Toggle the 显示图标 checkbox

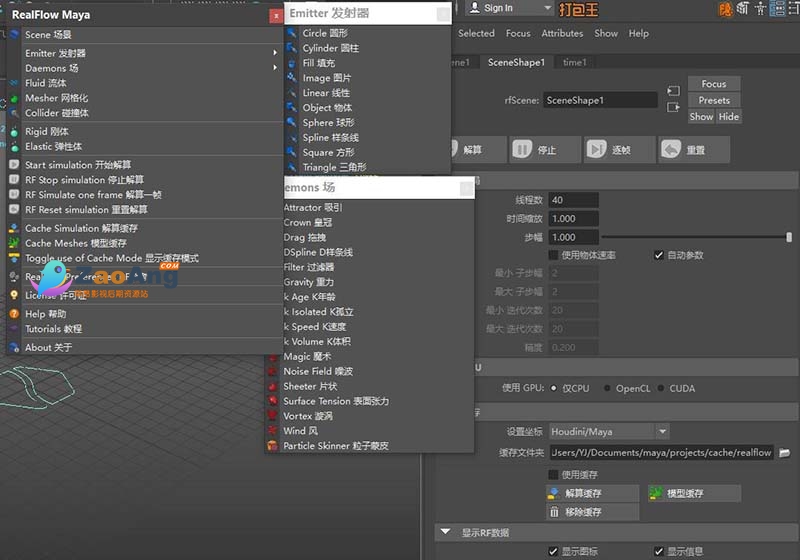click(553, 551)
